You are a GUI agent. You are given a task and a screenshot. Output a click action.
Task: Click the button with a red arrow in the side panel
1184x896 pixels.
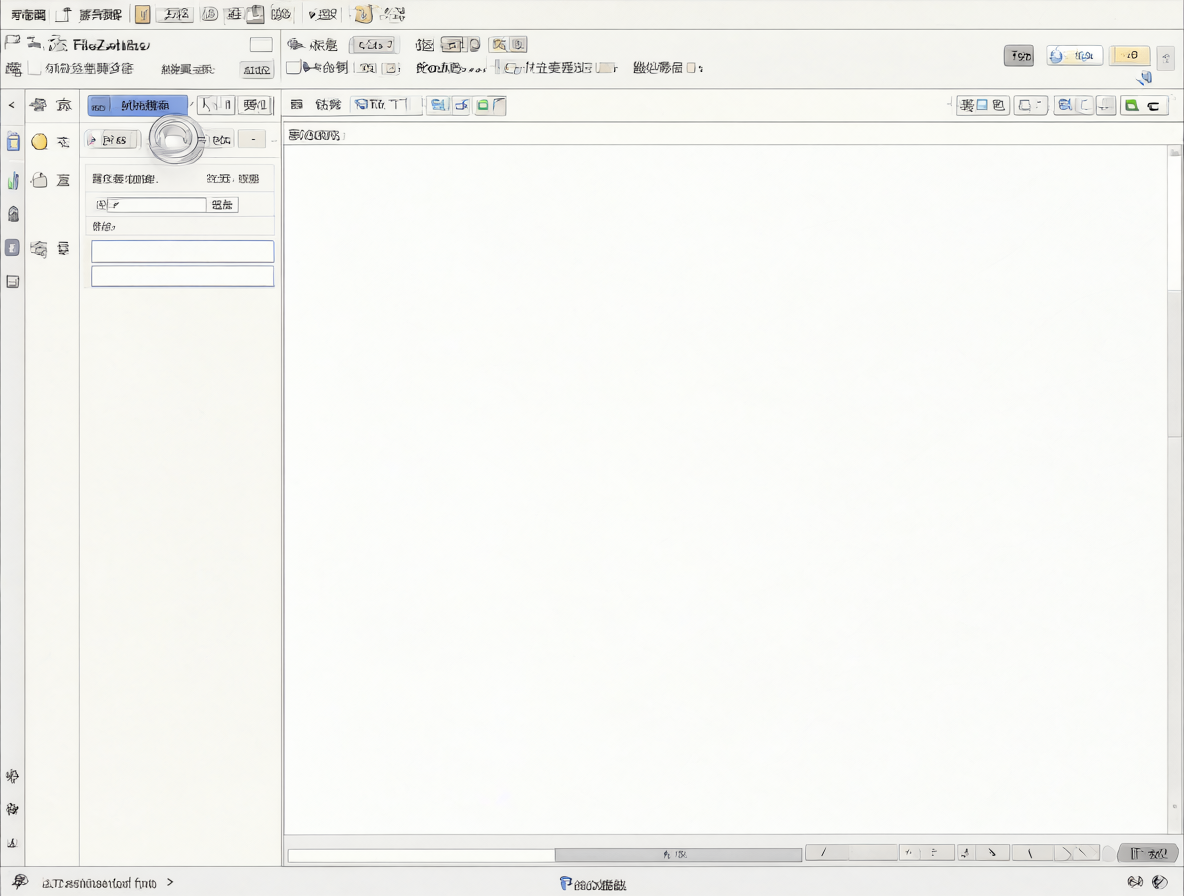(x=113, y=140)
